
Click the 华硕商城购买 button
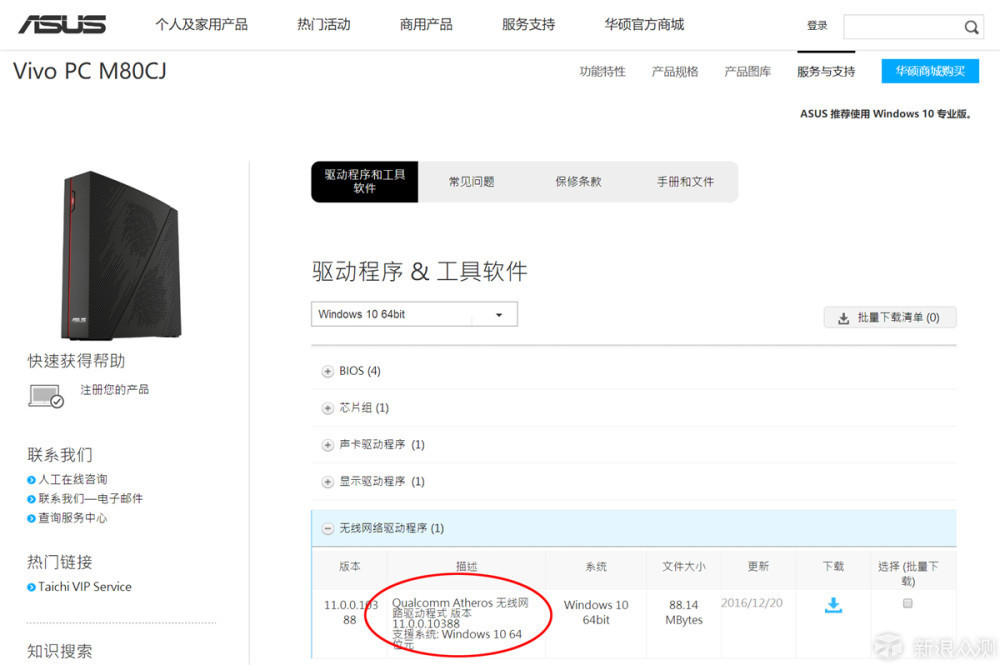click(x=930, y=71)
